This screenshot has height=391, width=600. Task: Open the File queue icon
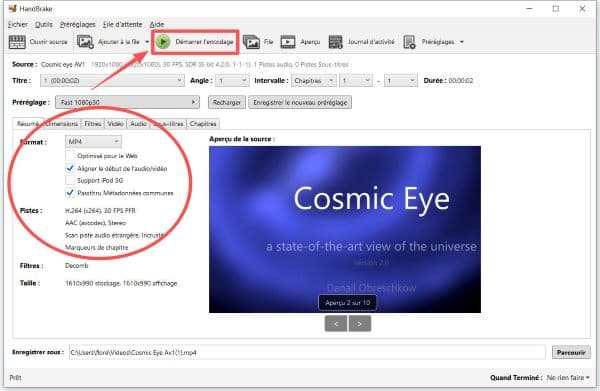(x=251, y=42)
